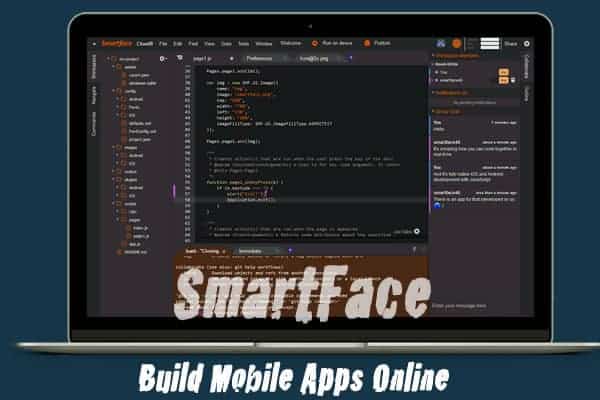Open the Window menu
The height and width of the screenshot is (400, 600).
[x=264, y=44]
